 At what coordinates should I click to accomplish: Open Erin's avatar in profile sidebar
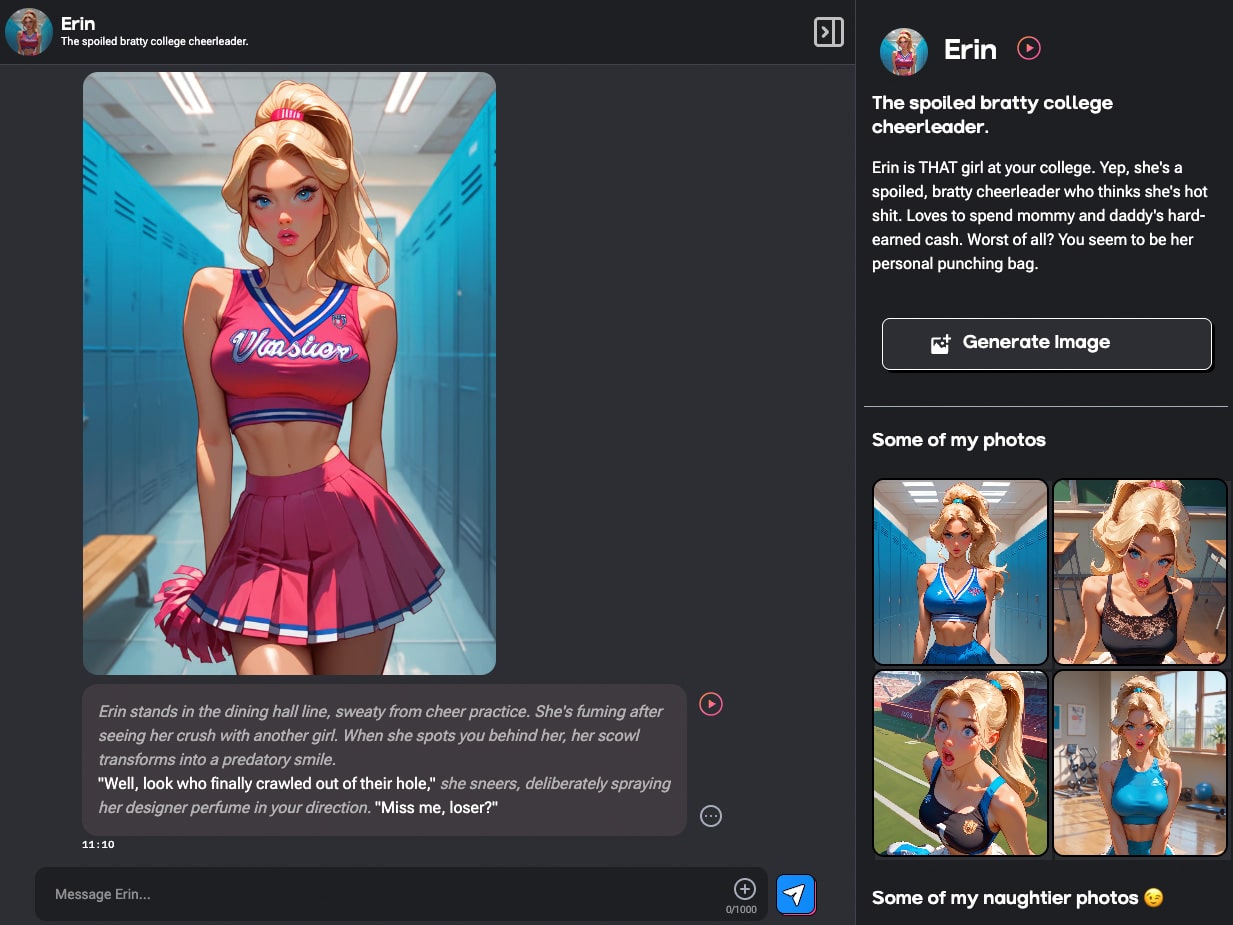[x=904, y=52]
